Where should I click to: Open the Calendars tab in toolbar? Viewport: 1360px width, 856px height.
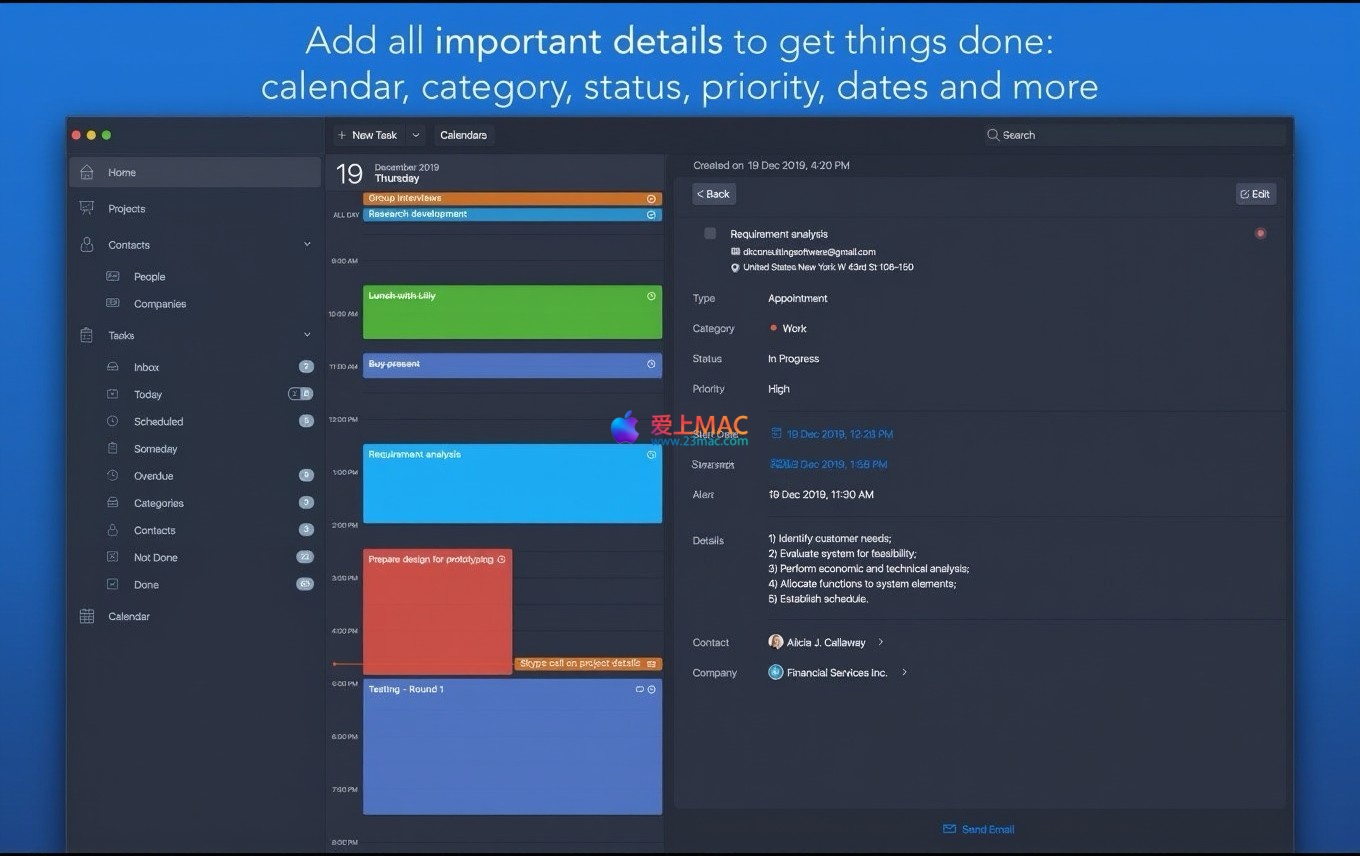463,135
